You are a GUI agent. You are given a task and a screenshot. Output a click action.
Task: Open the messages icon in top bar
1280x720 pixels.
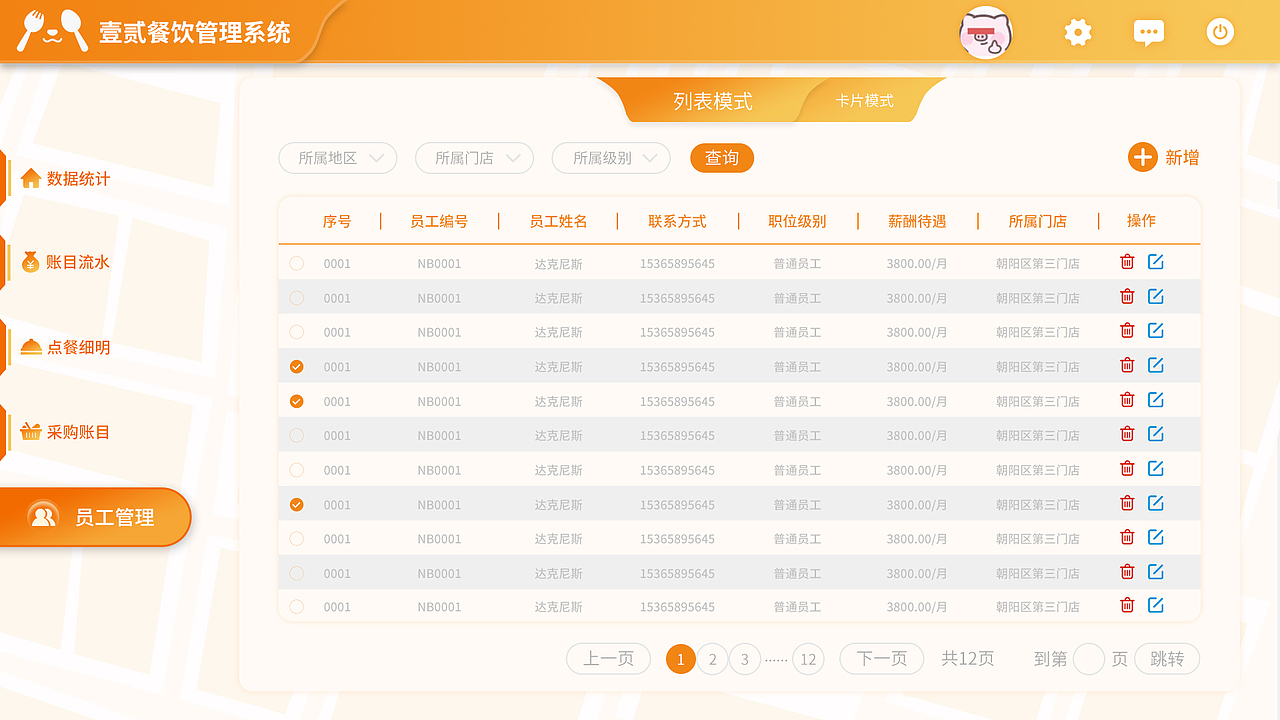pyautogui.click(x=1148, y=32)
